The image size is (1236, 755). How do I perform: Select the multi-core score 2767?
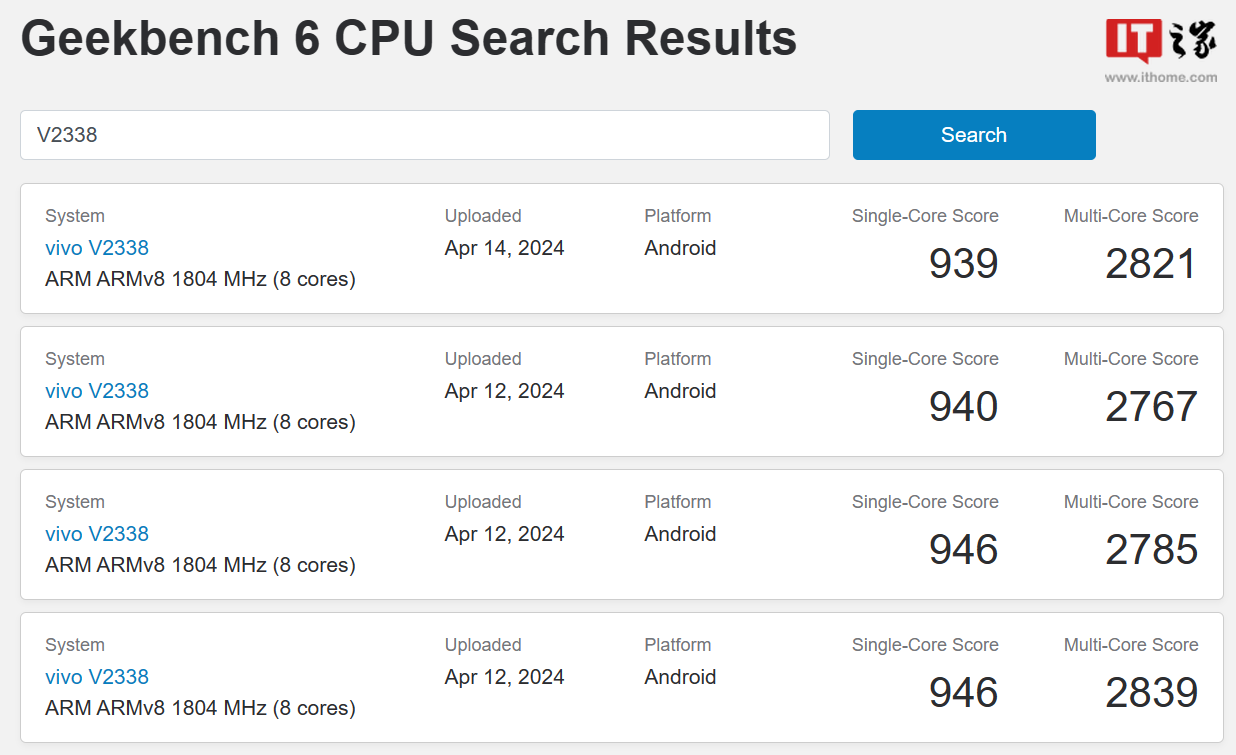(x=1151, y=407)
